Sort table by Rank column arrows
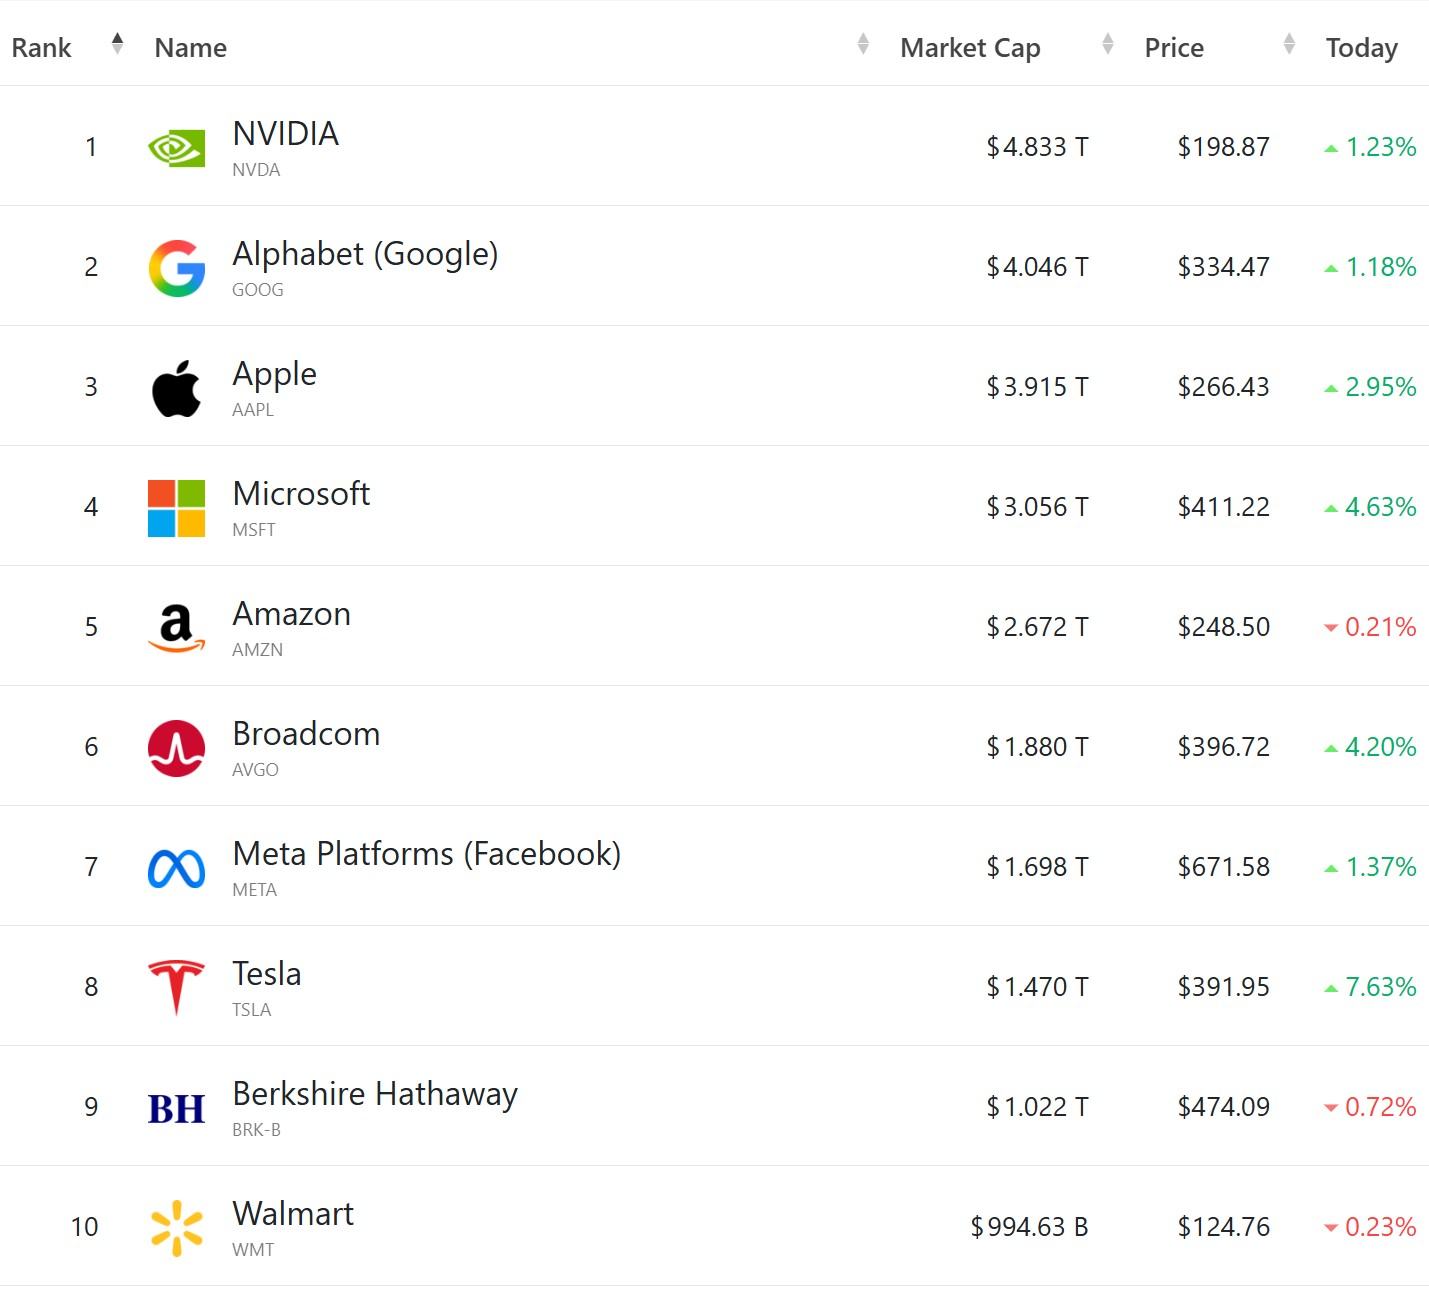This screenshot has width=1429, height=1293. pyautogui.click(x=117, y=44)
